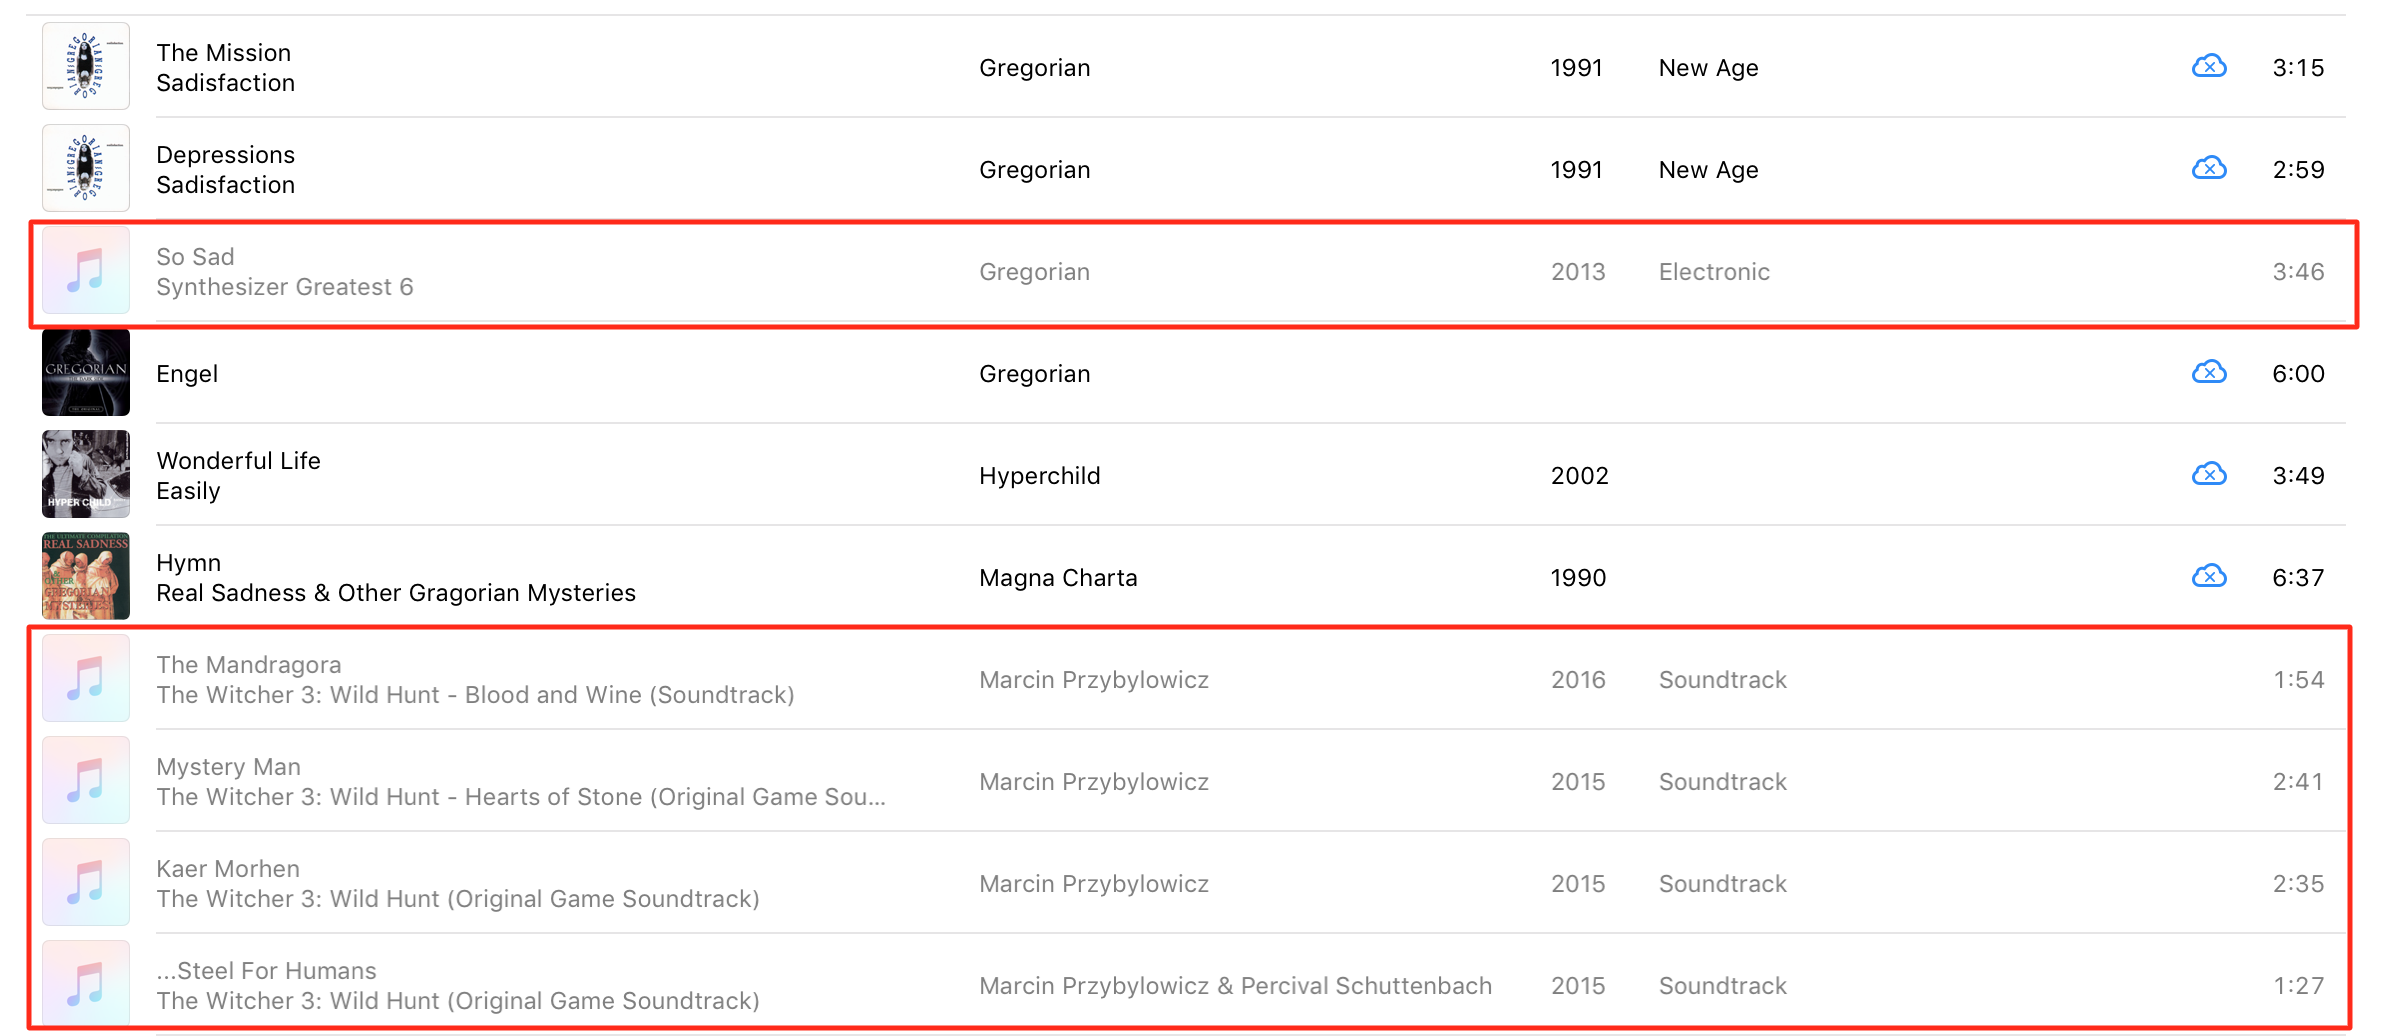Click Electronic genre on So Sad row
Image resolution: width=2398 pixels, height=1036 pixels.
click(1714, 272)
